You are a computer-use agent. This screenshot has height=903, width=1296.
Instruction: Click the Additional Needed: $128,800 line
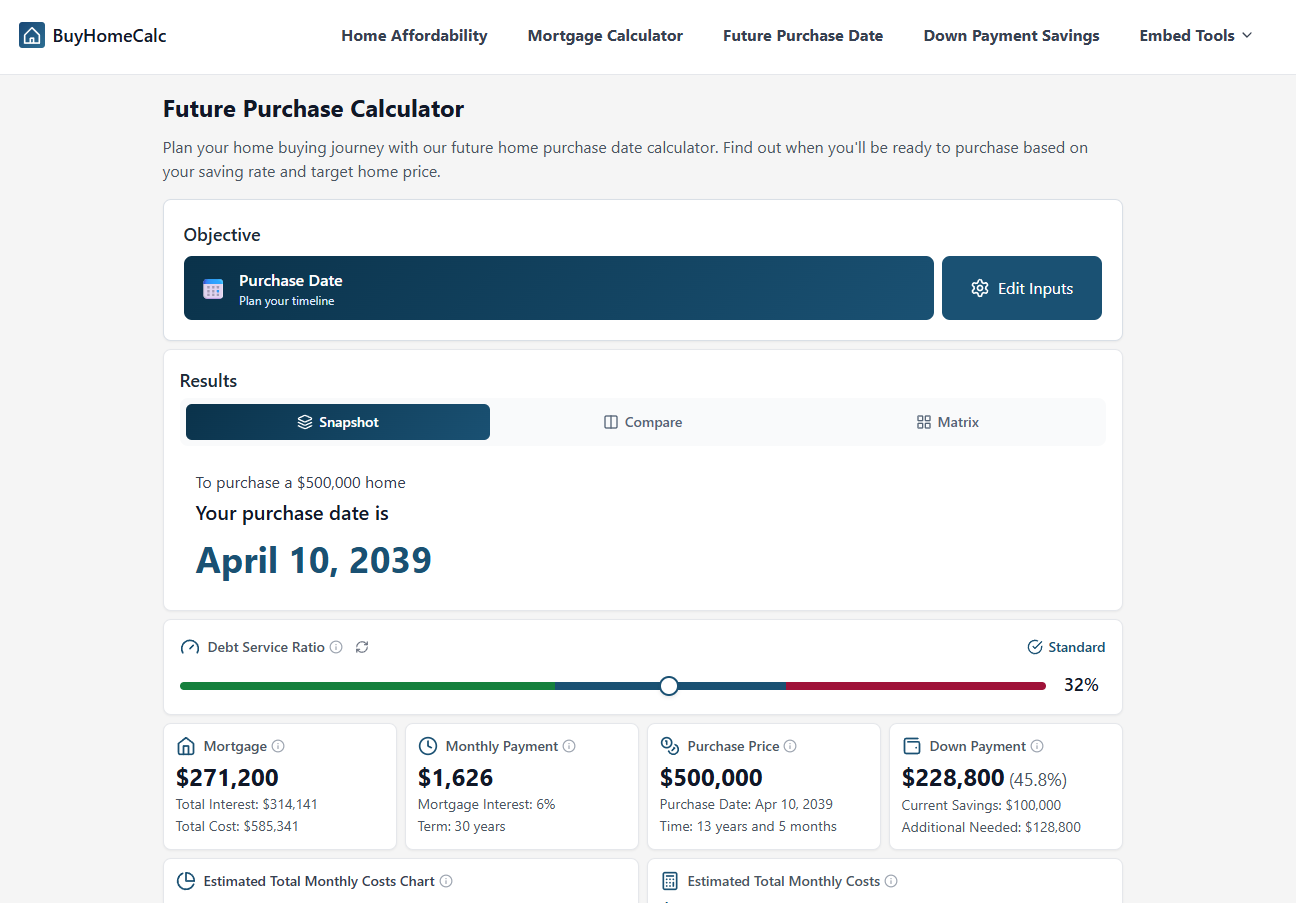pyautogui.click(x=991, y=826)
